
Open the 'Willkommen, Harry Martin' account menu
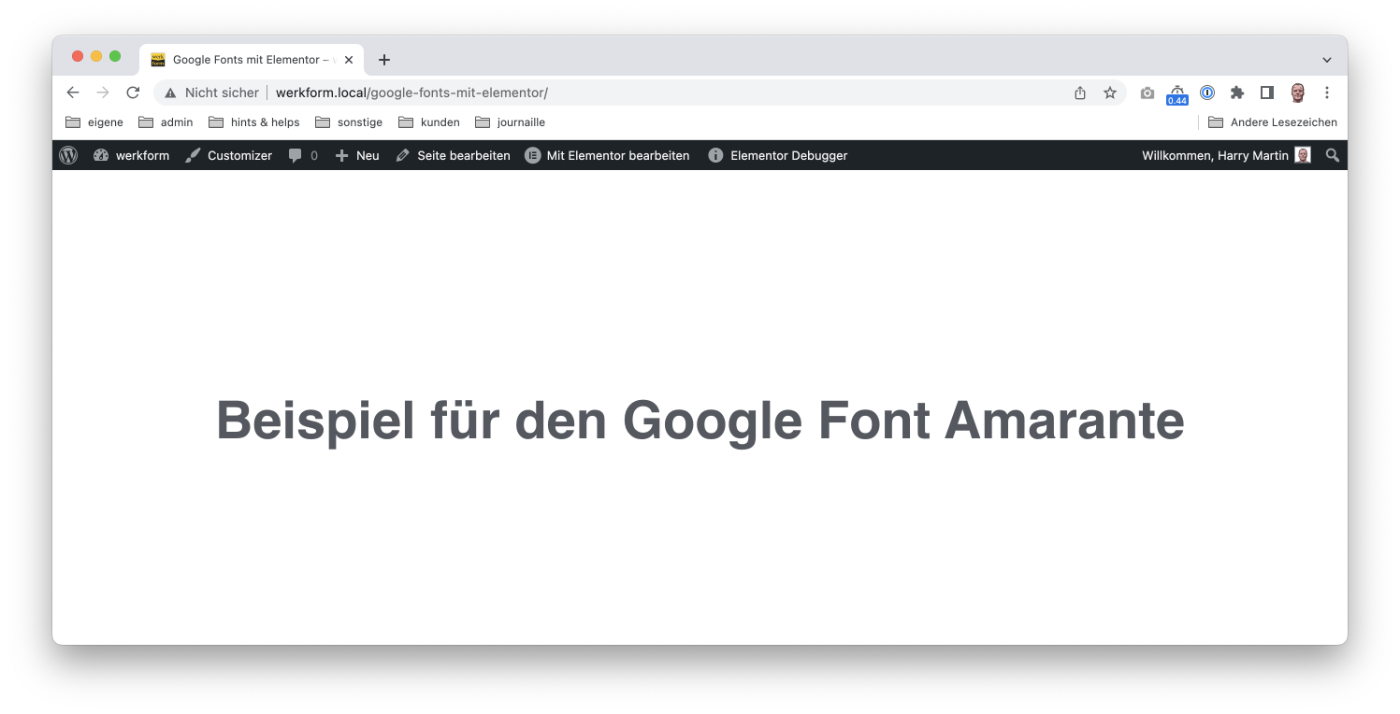(x=1226, y=155)
